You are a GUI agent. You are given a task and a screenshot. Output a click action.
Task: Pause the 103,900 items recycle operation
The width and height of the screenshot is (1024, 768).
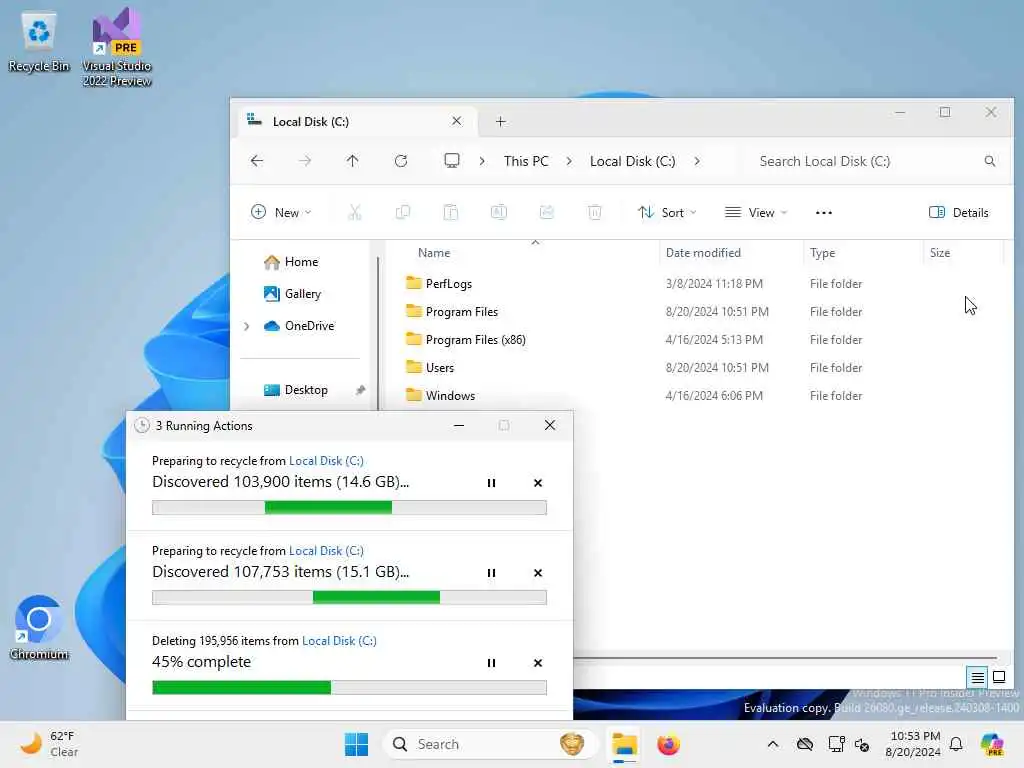[x=491, y=483]
